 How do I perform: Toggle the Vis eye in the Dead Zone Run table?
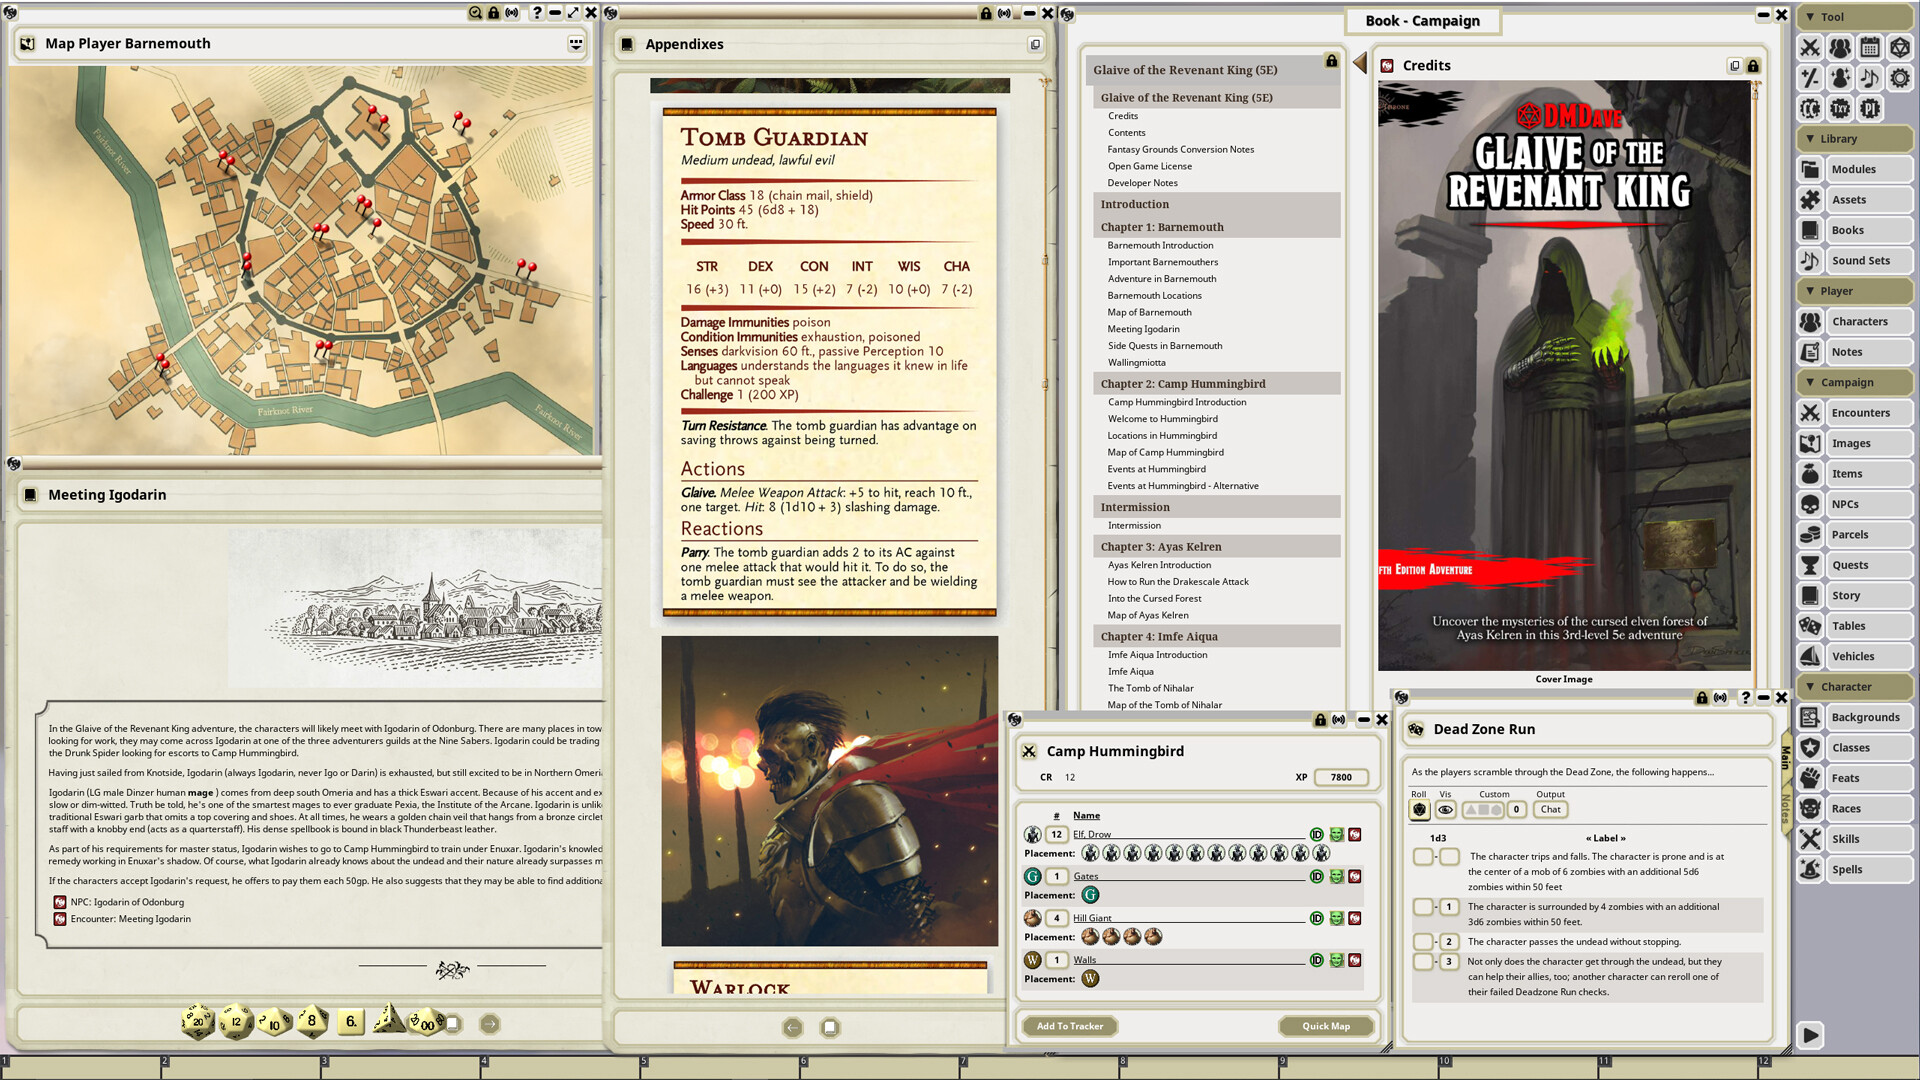point(1445,810)
